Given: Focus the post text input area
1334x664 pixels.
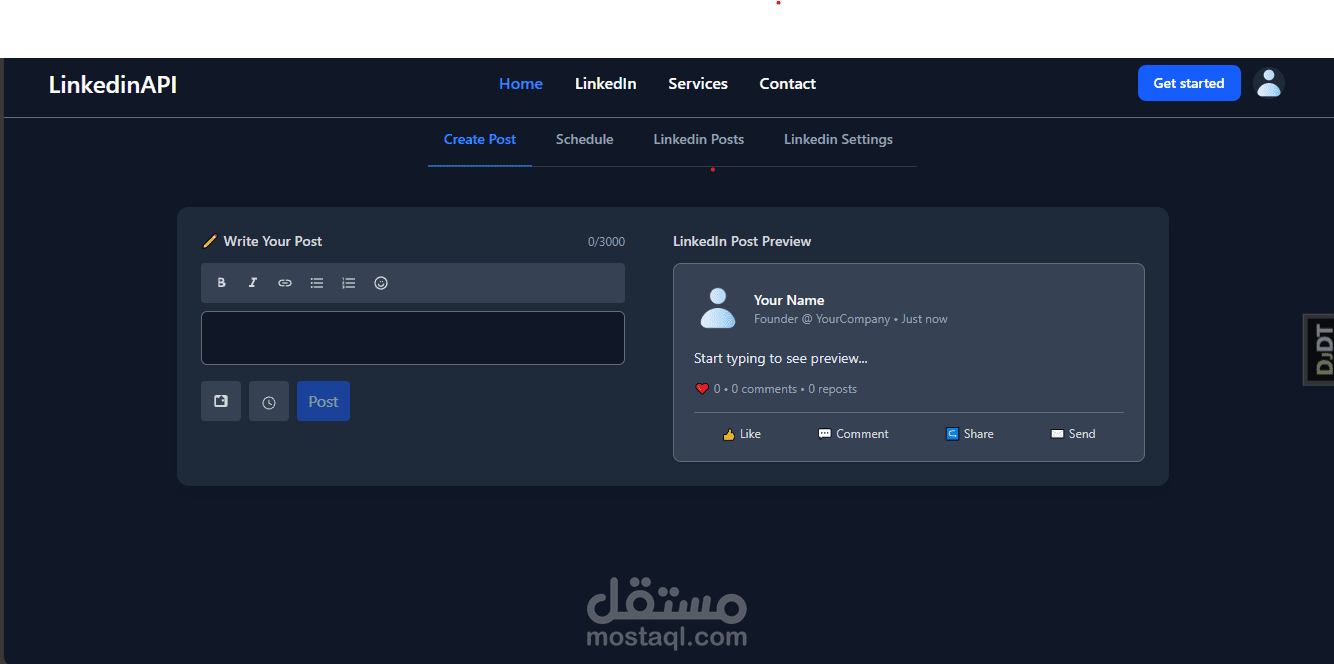Looking at the screenshot, I should (x=413, y=338).
